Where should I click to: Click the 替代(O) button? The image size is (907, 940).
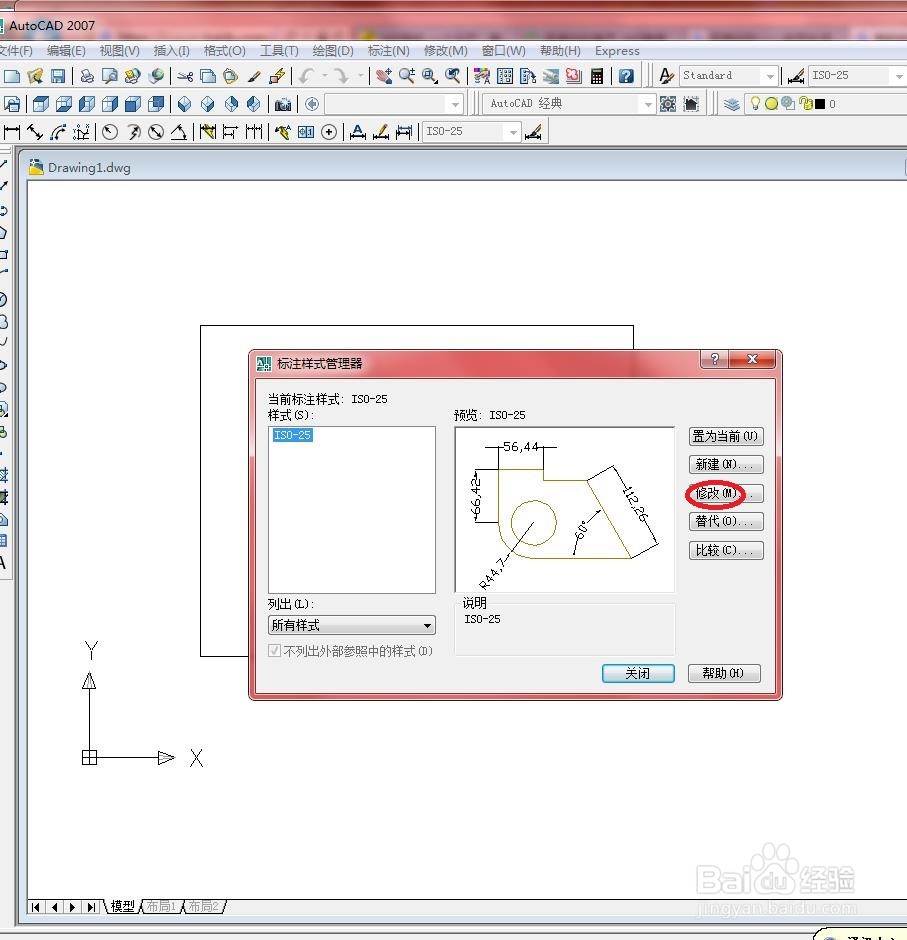726,522
